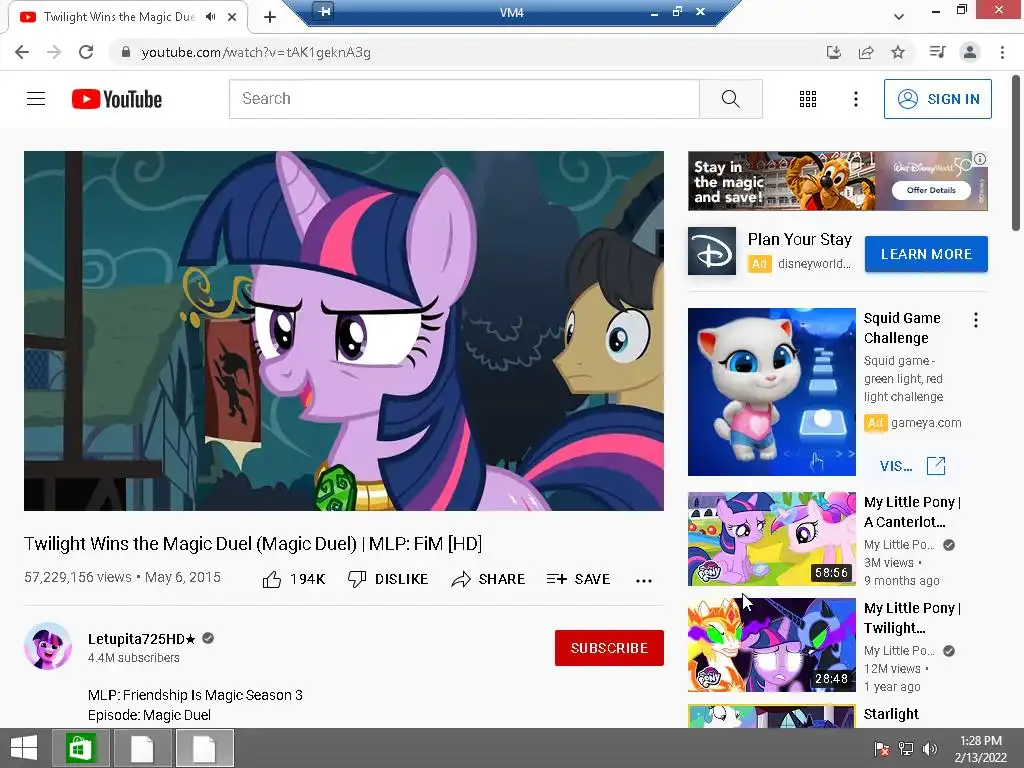The width and height of the screenshot is (1024, 768).
Task: Open network tray icon
Action: click(906, 749)
